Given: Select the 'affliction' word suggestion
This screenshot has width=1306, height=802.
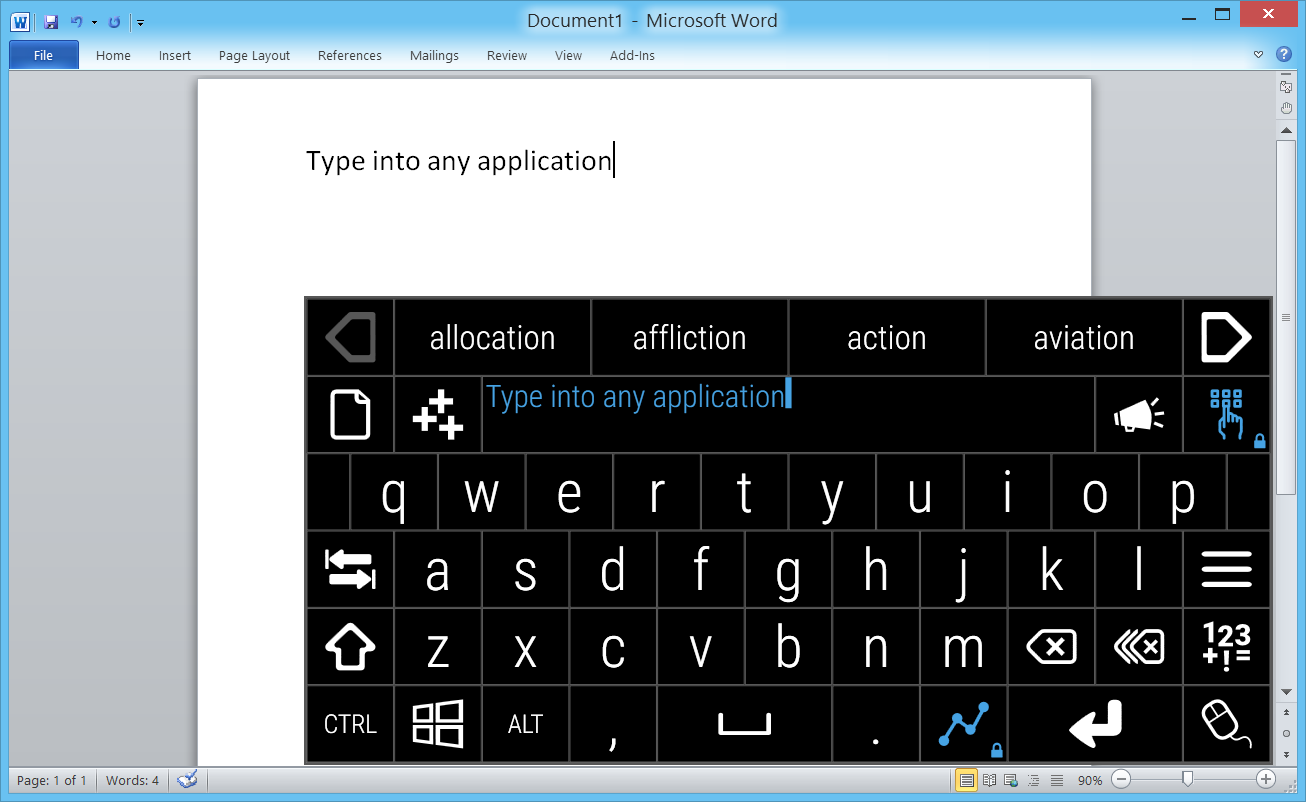Looking at the screenshot, I should click(689, 337).
